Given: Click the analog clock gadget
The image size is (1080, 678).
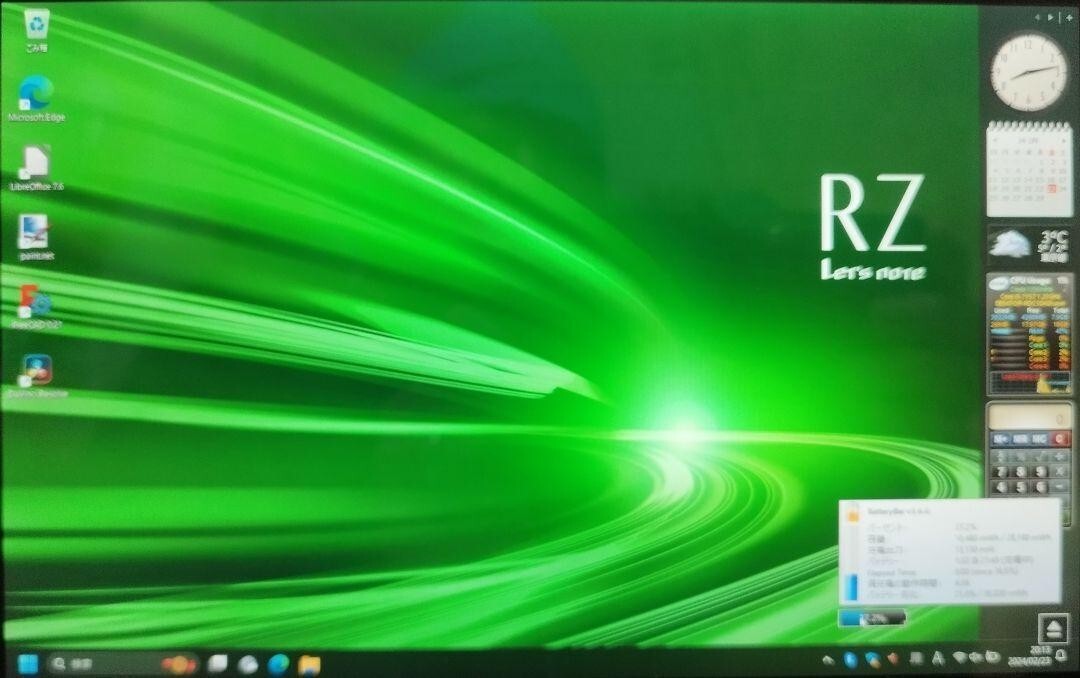Looking at the screenshot, I should coord(1028,72).
